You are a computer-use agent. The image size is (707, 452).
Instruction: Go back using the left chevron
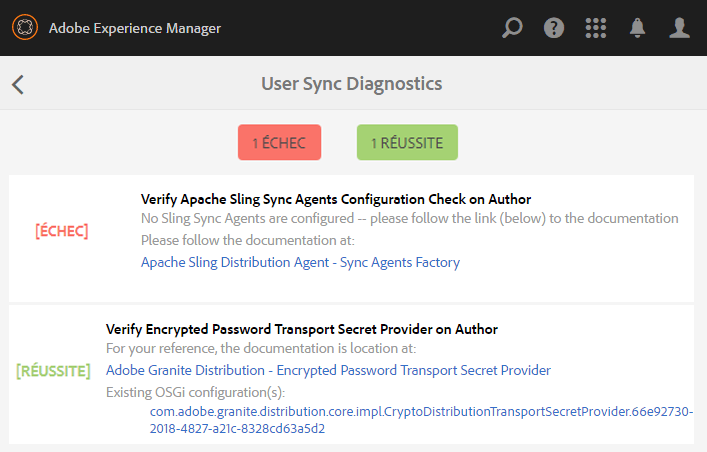click(x=18, y=84)
